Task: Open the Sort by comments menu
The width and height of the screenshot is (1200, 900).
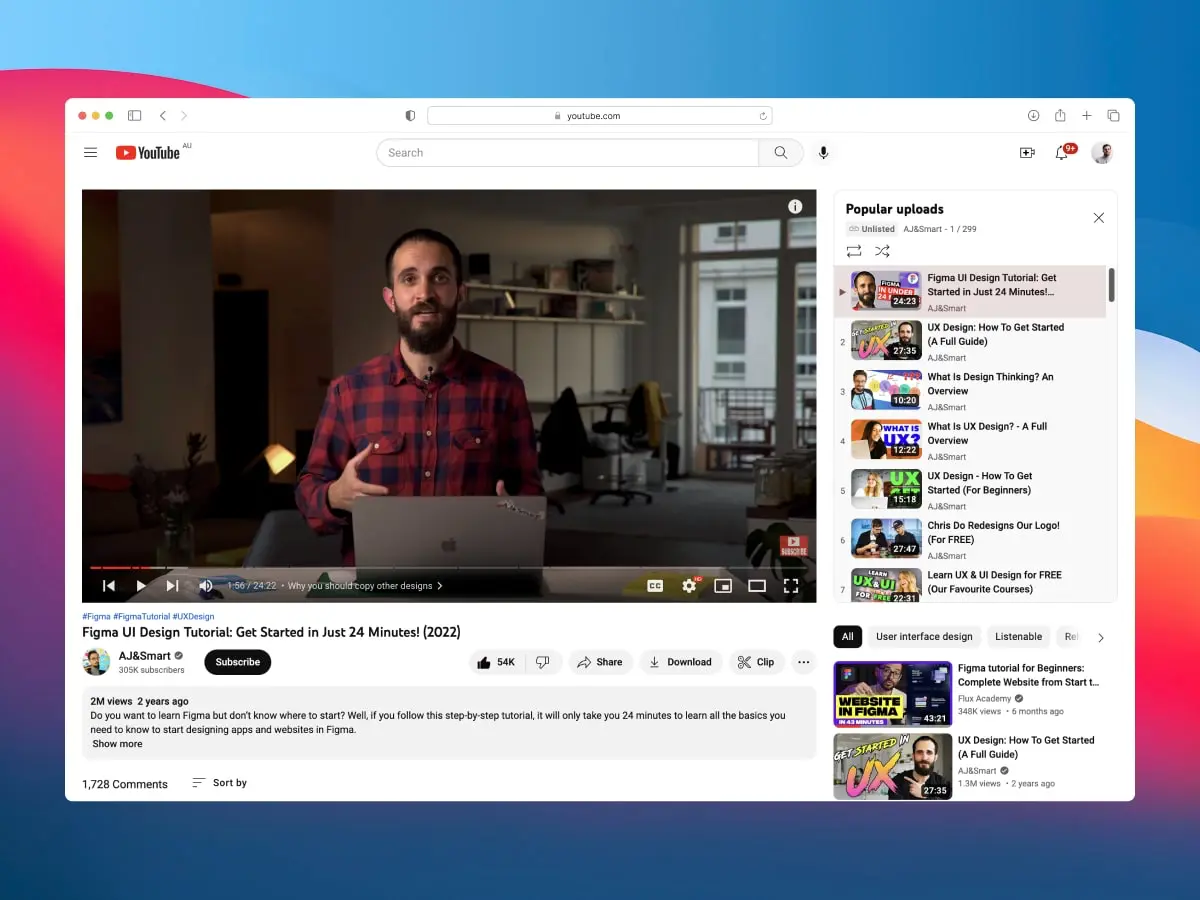Action: click(219, 783)
